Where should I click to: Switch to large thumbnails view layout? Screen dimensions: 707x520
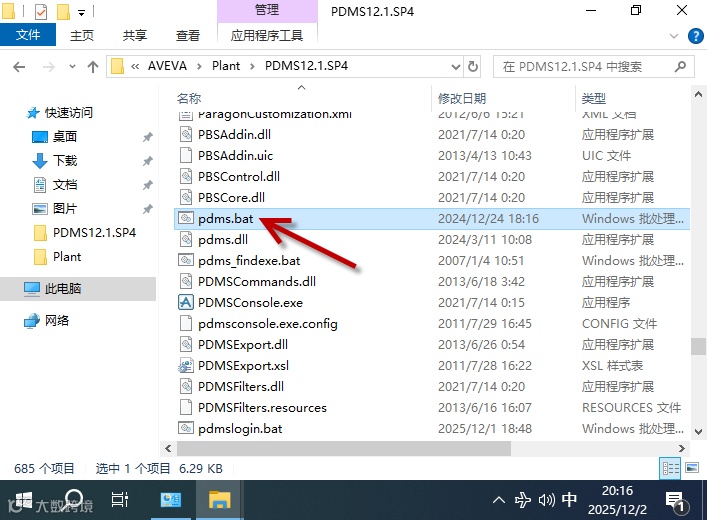point(692,468)
